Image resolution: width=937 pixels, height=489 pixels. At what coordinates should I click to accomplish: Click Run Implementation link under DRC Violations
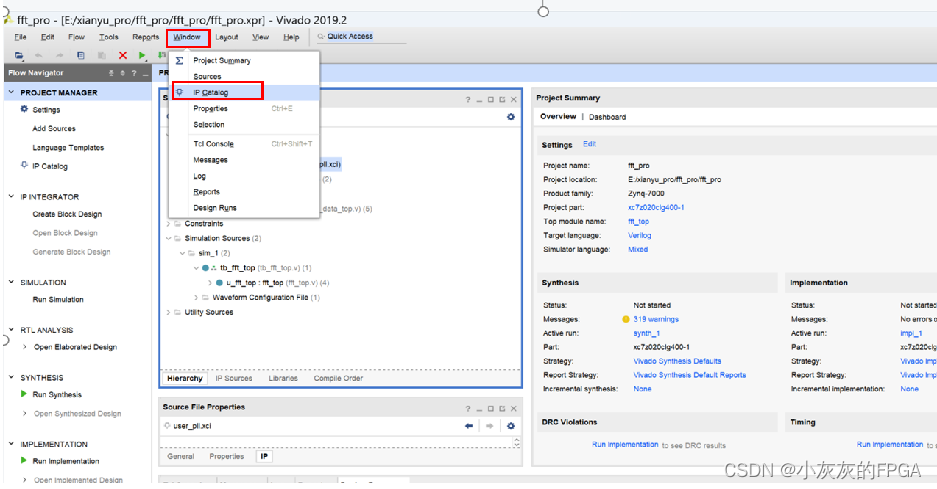point(625,445)
